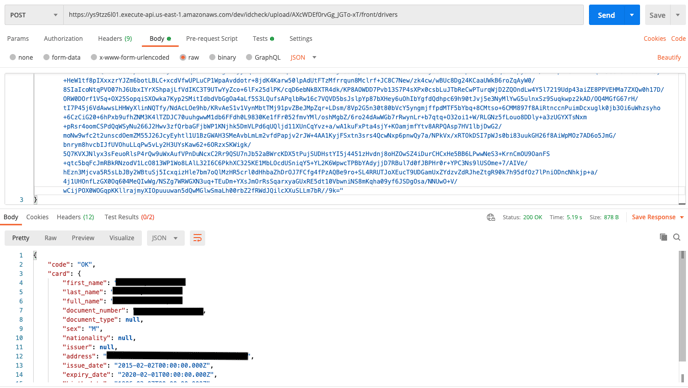This screenshot has width=688, height=388.
Task: Click the "nationality": null line
Action: click(99, 338)
